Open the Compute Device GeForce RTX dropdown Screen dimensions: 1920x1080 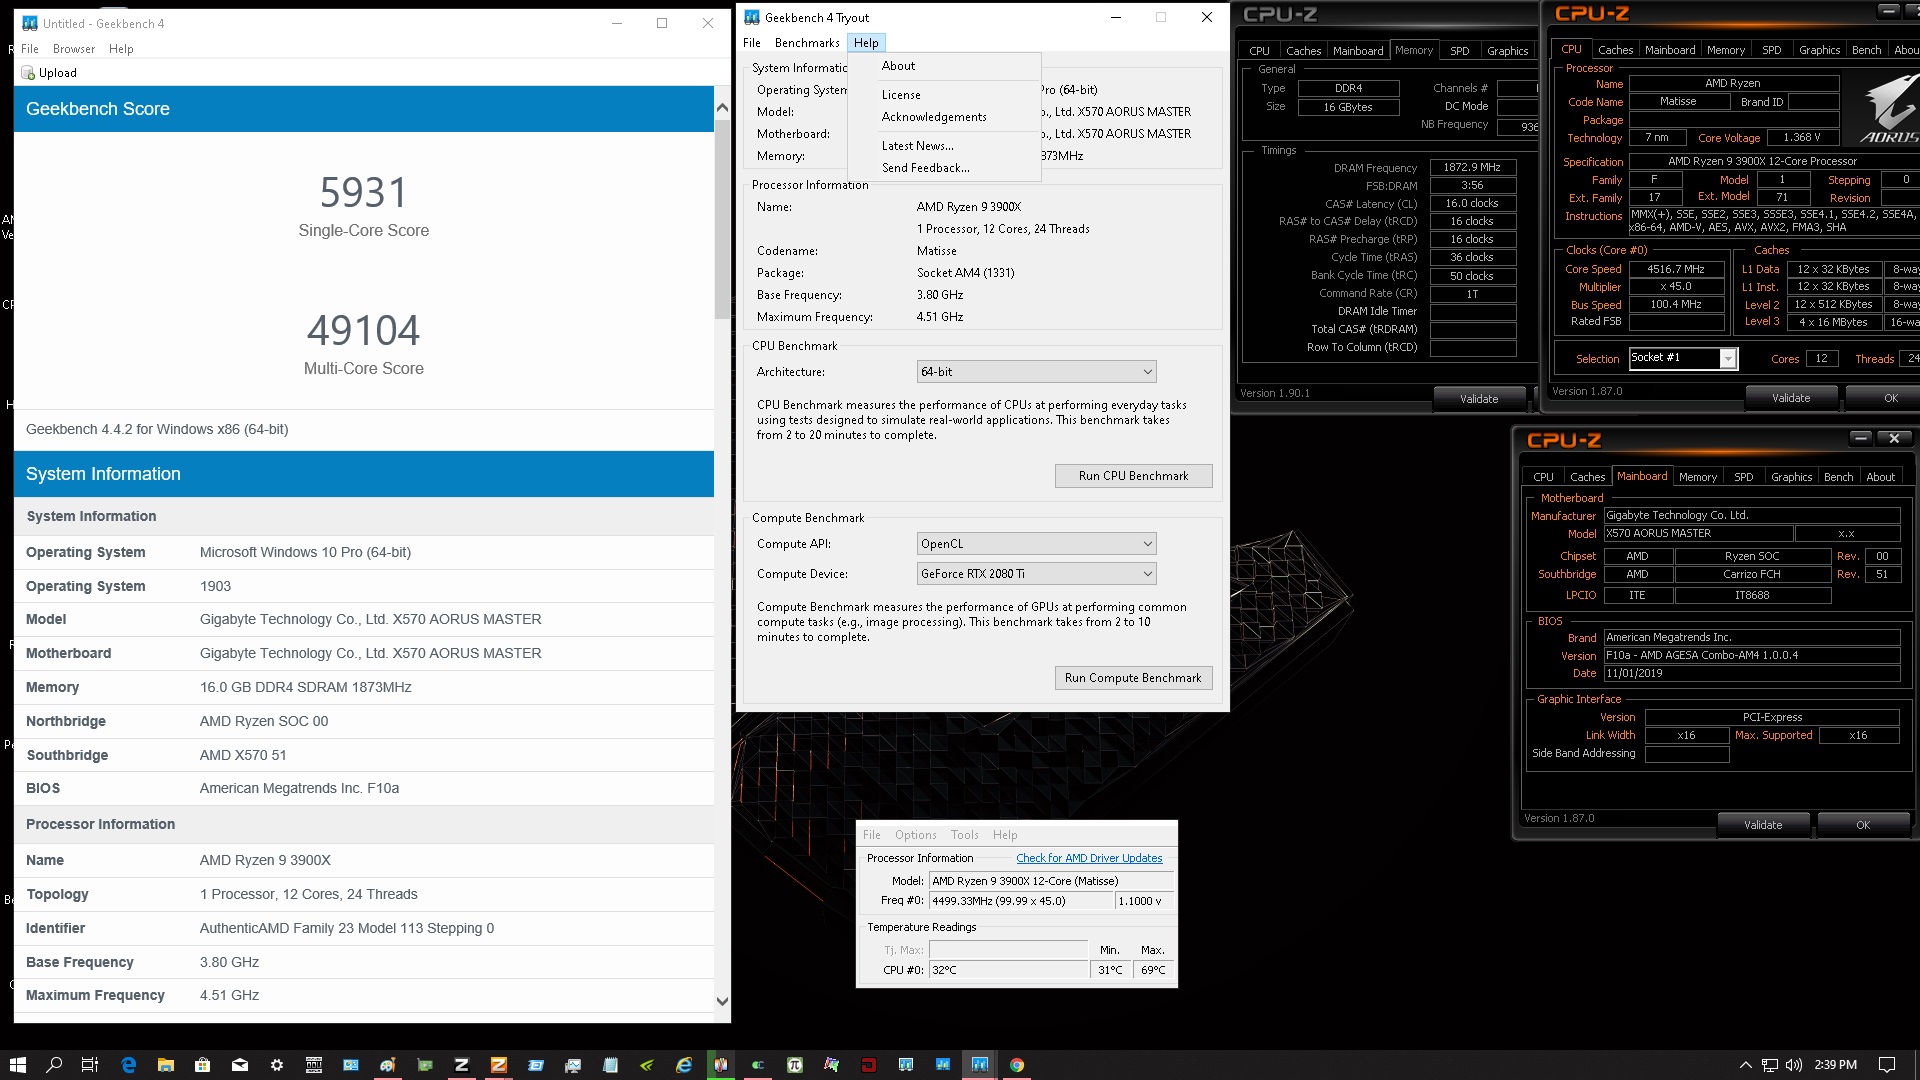tap(1036, 574)
